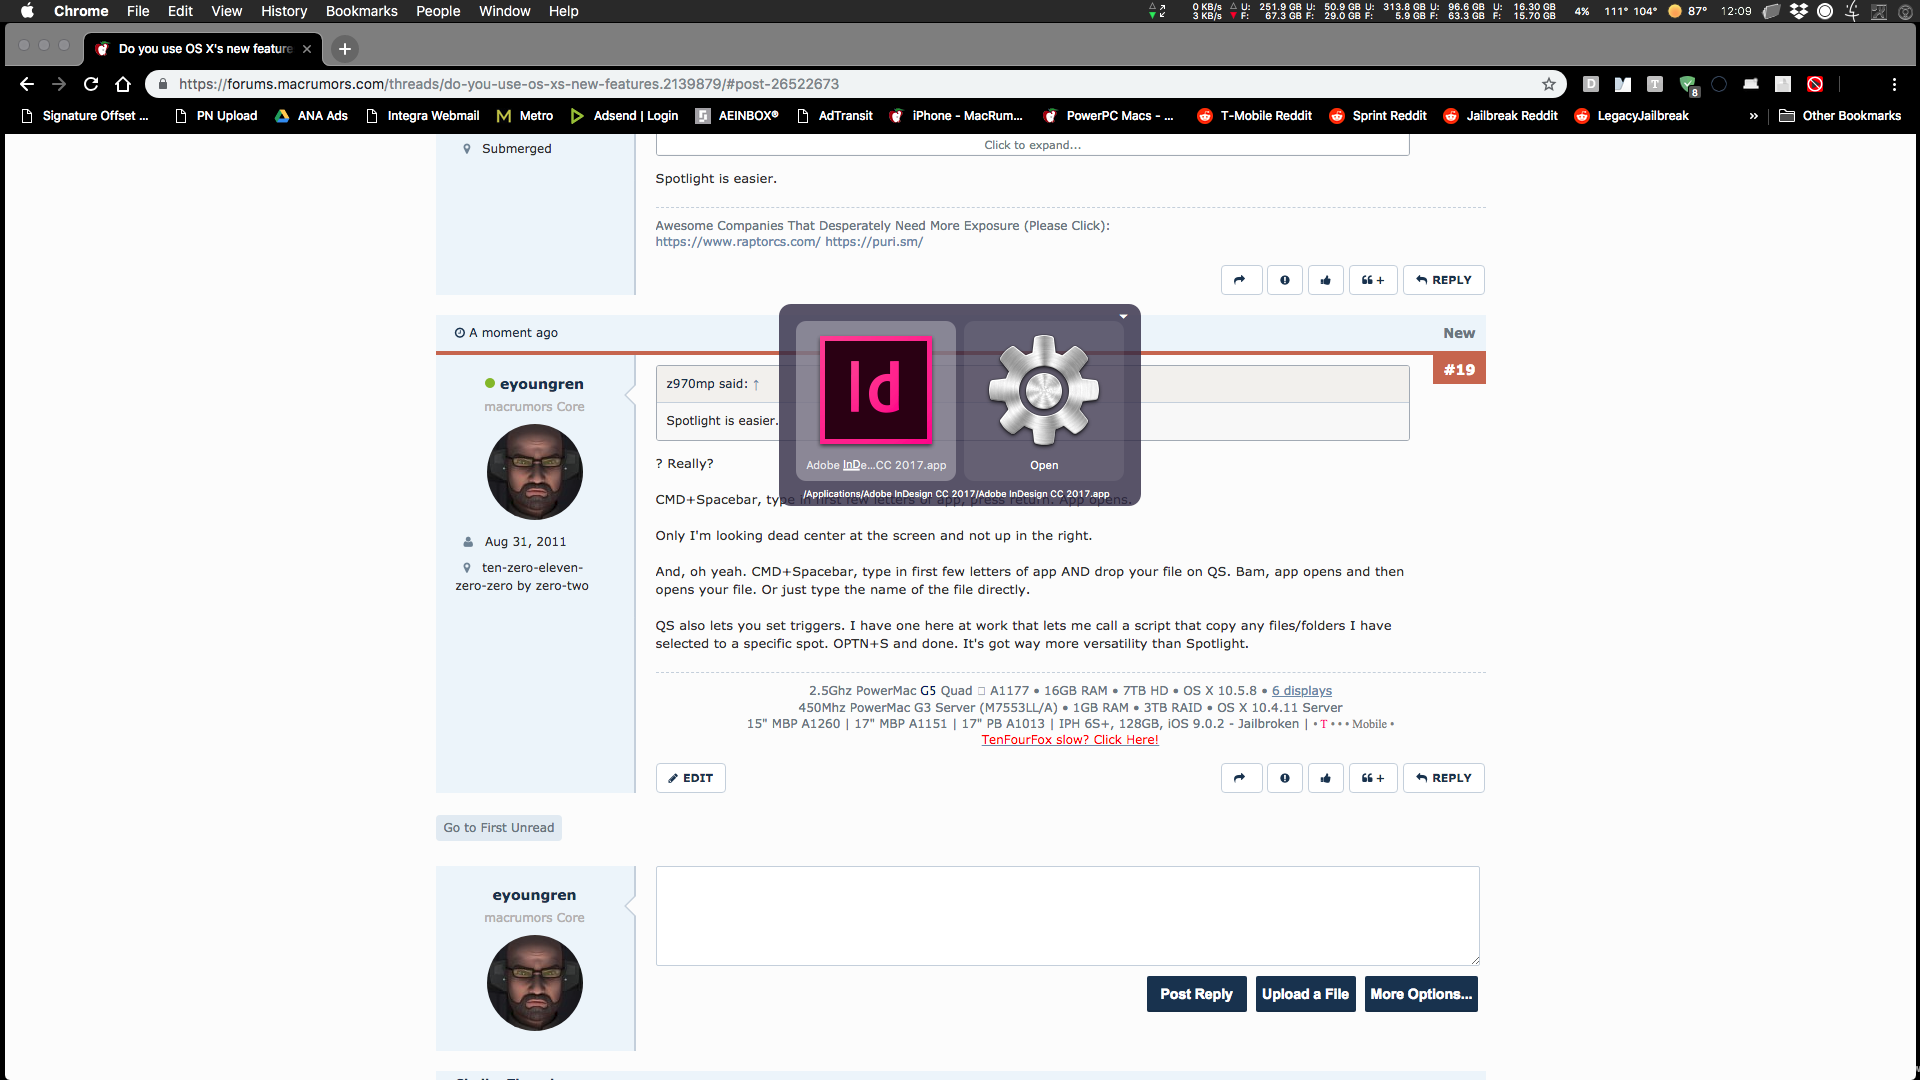Click the share arrow on z970mp's post
Screen dimensions: 1920x1080
[x=1240, y=280]
